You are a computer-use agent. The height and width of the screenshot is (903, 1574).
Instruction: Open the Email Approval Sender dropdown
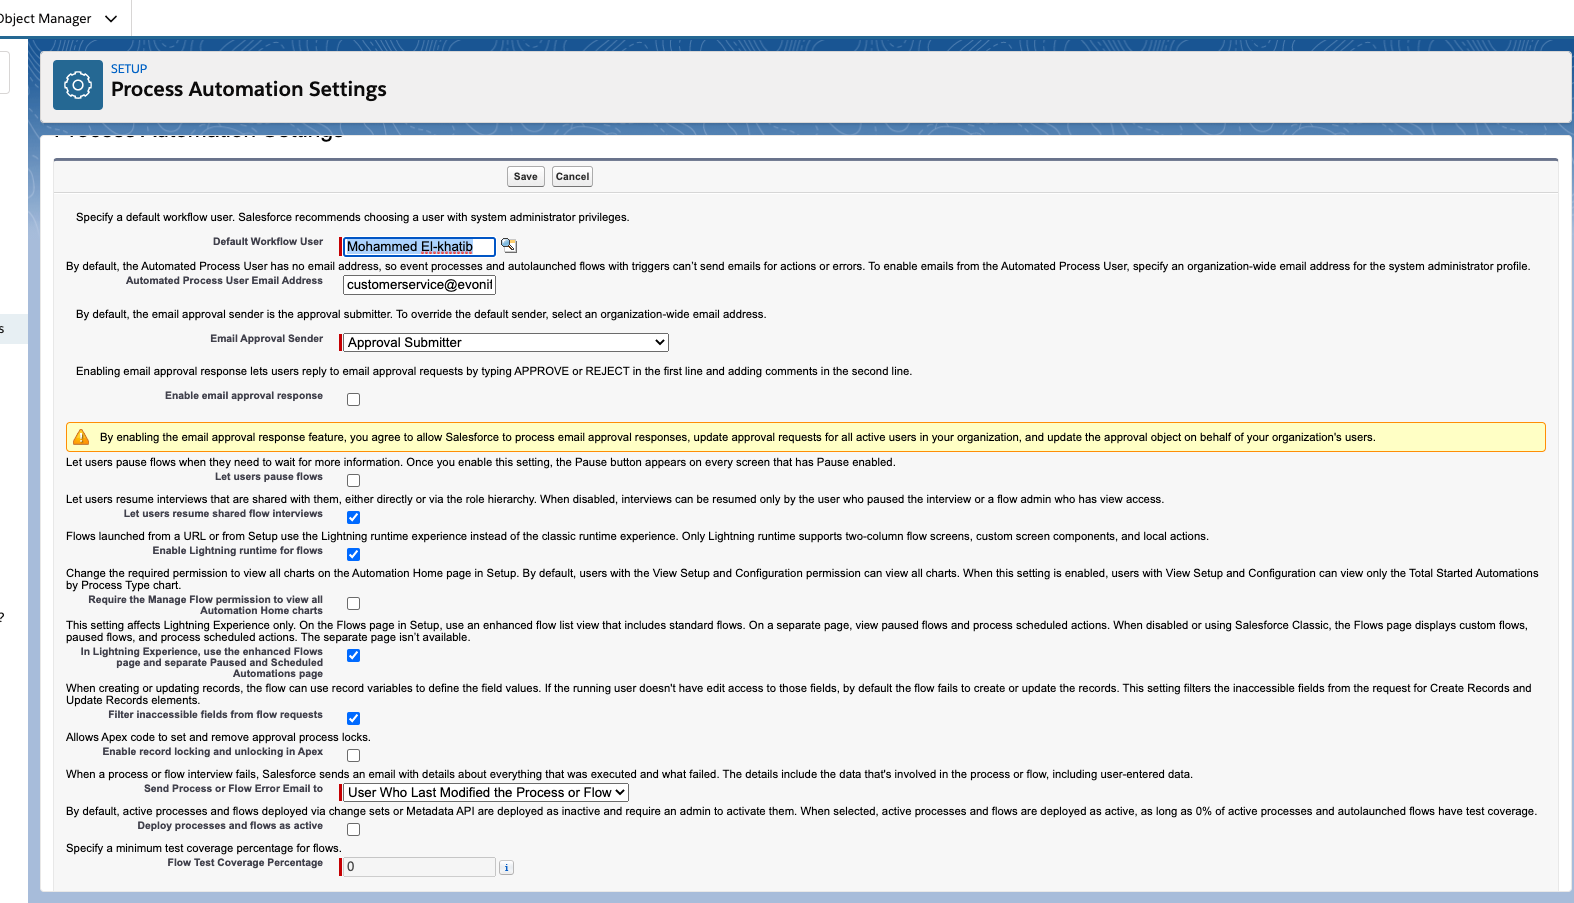506,343
